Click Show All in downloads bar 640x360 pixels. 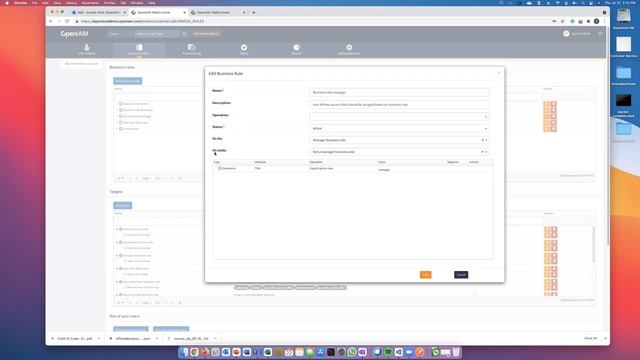tap(591, 338)
